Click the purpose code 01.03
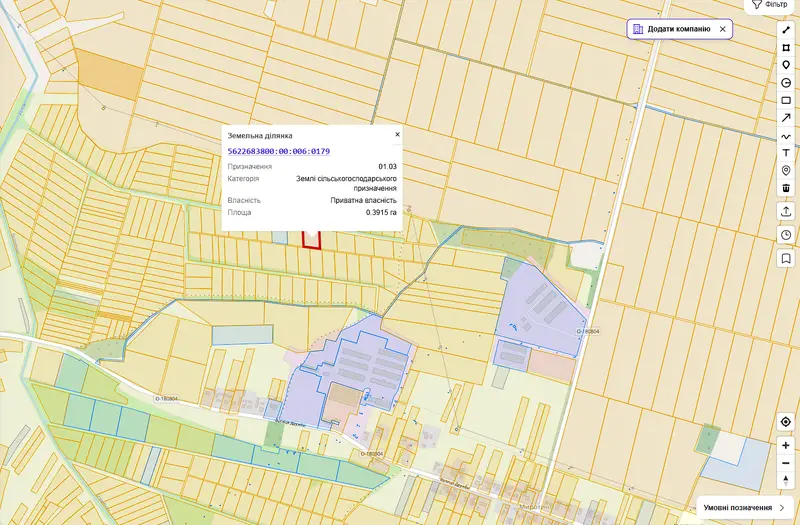 (x=387, y=167)
